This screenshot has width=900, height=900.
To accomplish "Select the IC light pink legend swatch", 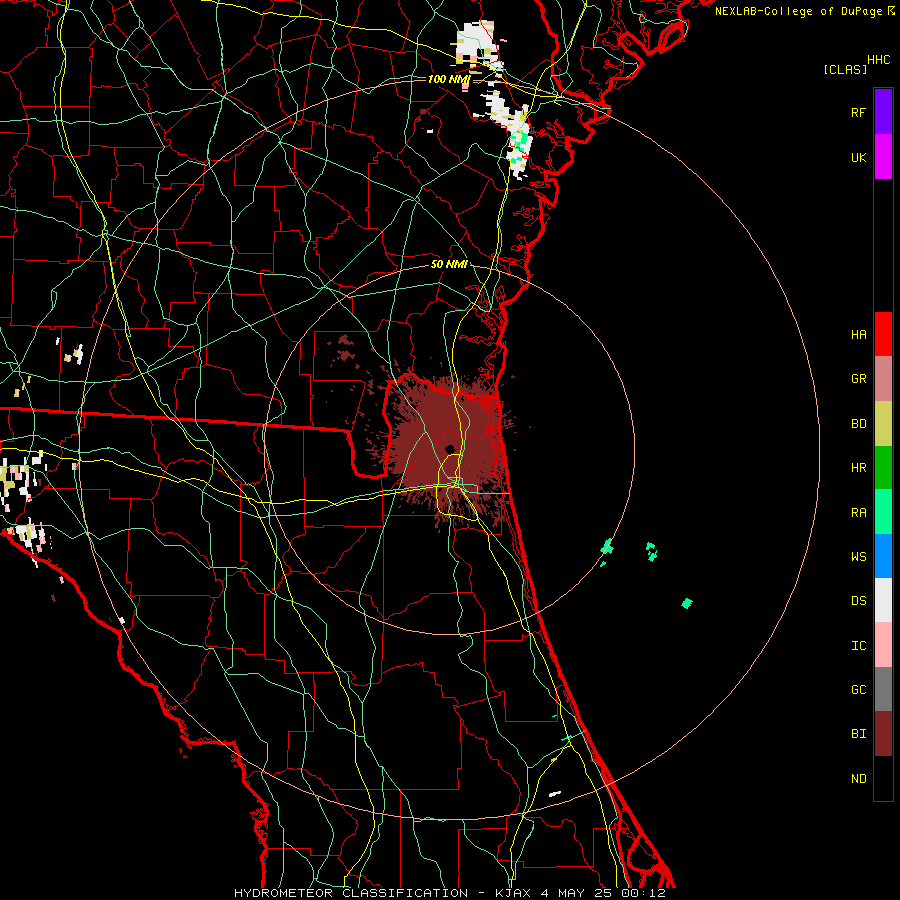I will [883, 645].
